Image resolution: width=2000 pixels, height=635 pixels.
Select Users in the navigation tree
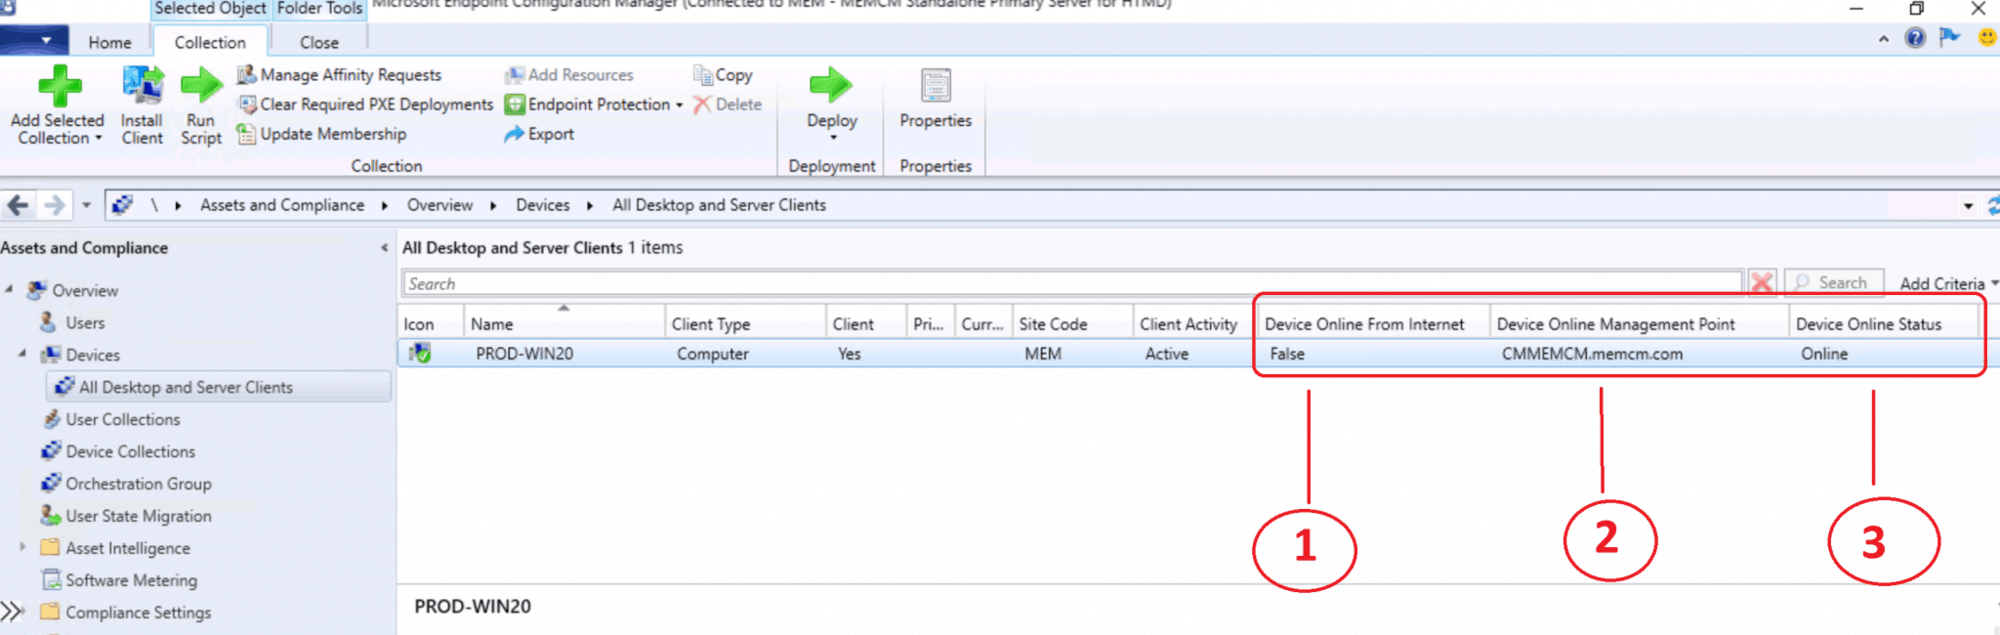tap(85, 323)
